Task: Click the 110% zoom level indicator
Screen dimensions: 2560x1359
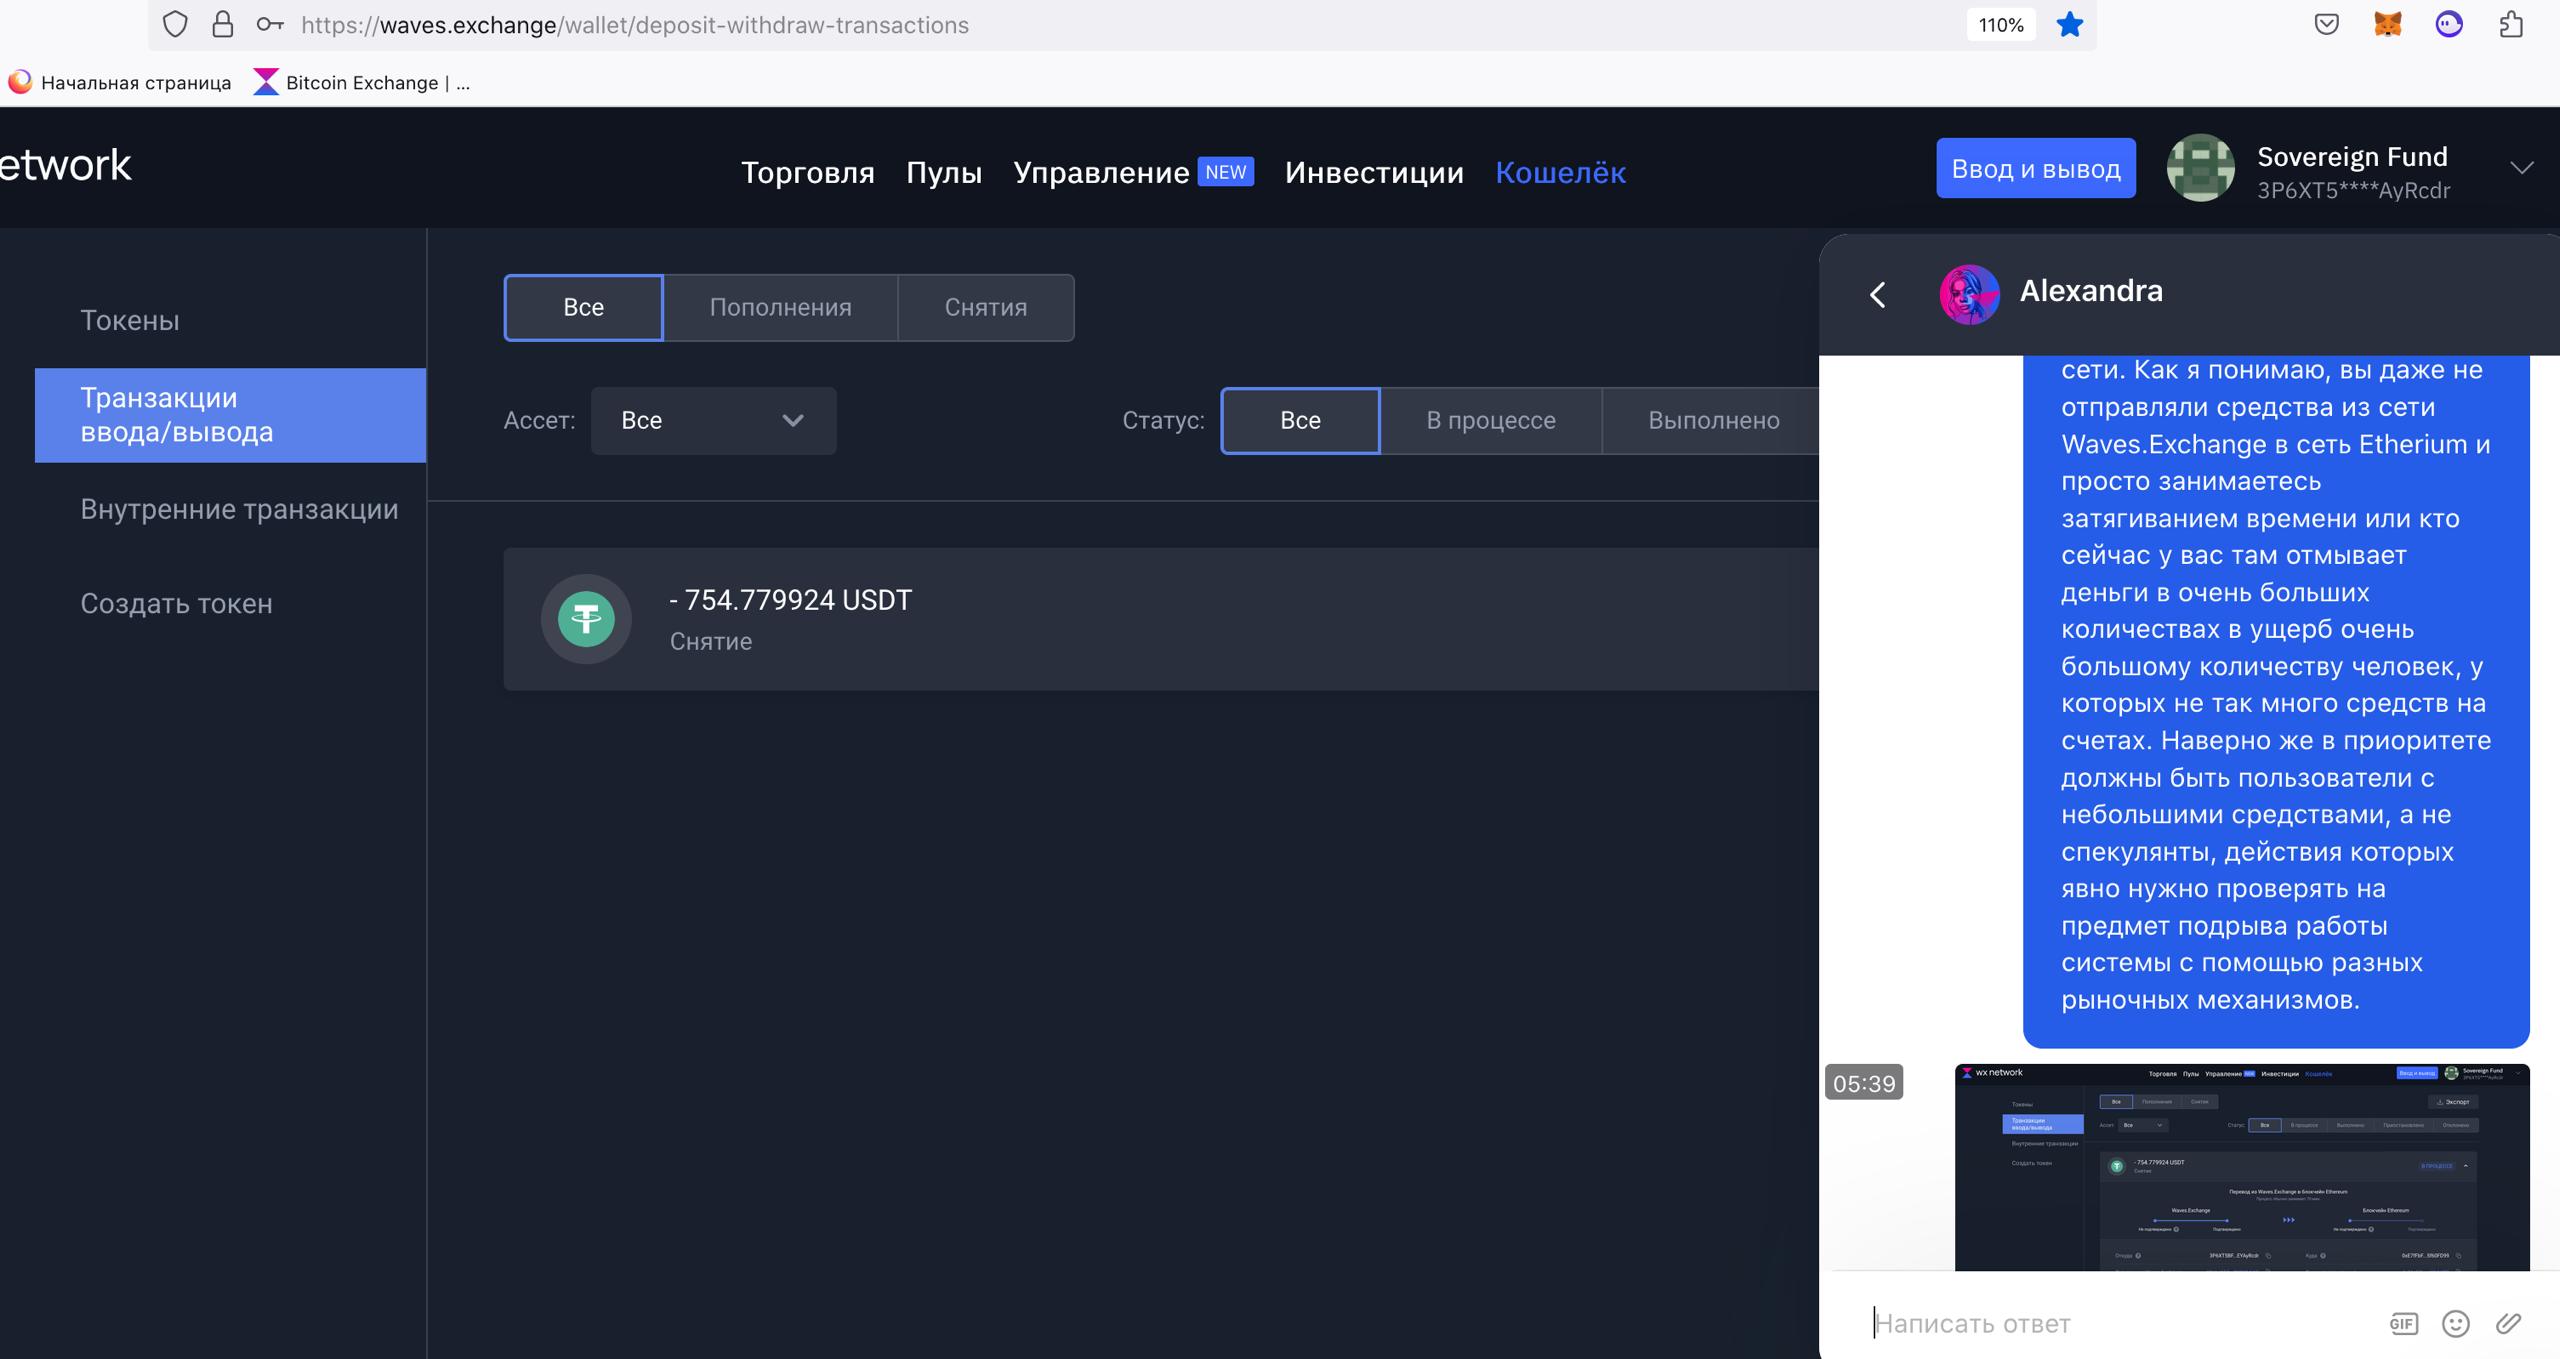Action: pos(2000,25)
